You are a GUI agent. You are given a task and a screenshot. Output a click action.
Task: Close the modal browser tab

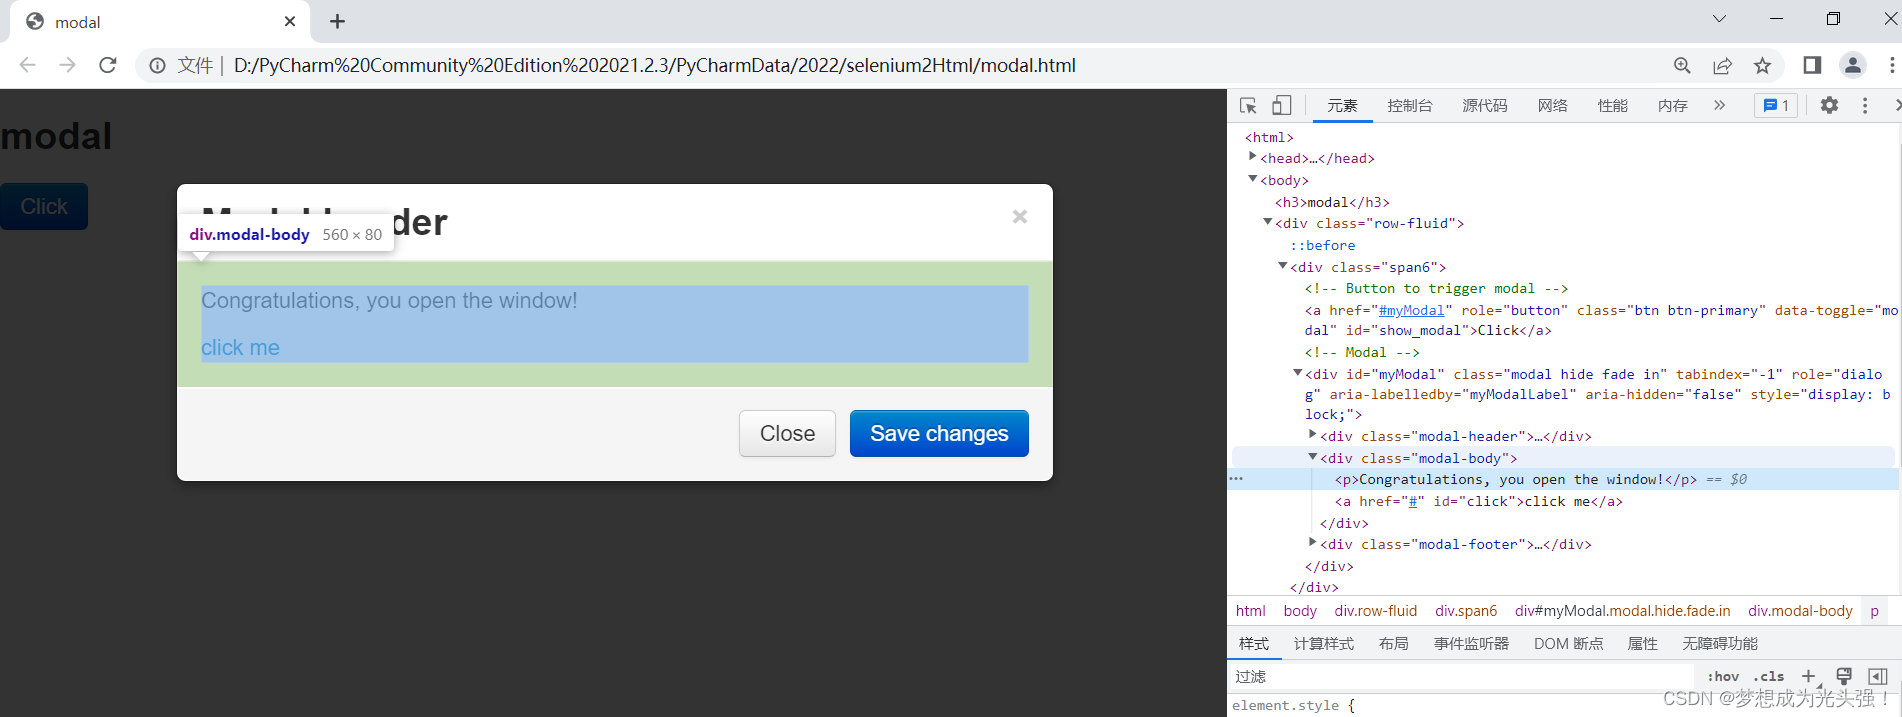[x=290, y=21]
